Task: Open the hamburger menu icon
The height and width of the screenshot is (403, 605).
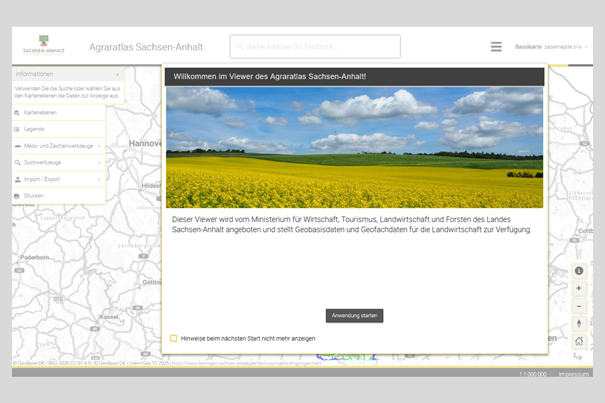Action: click(x=496, y=47)
